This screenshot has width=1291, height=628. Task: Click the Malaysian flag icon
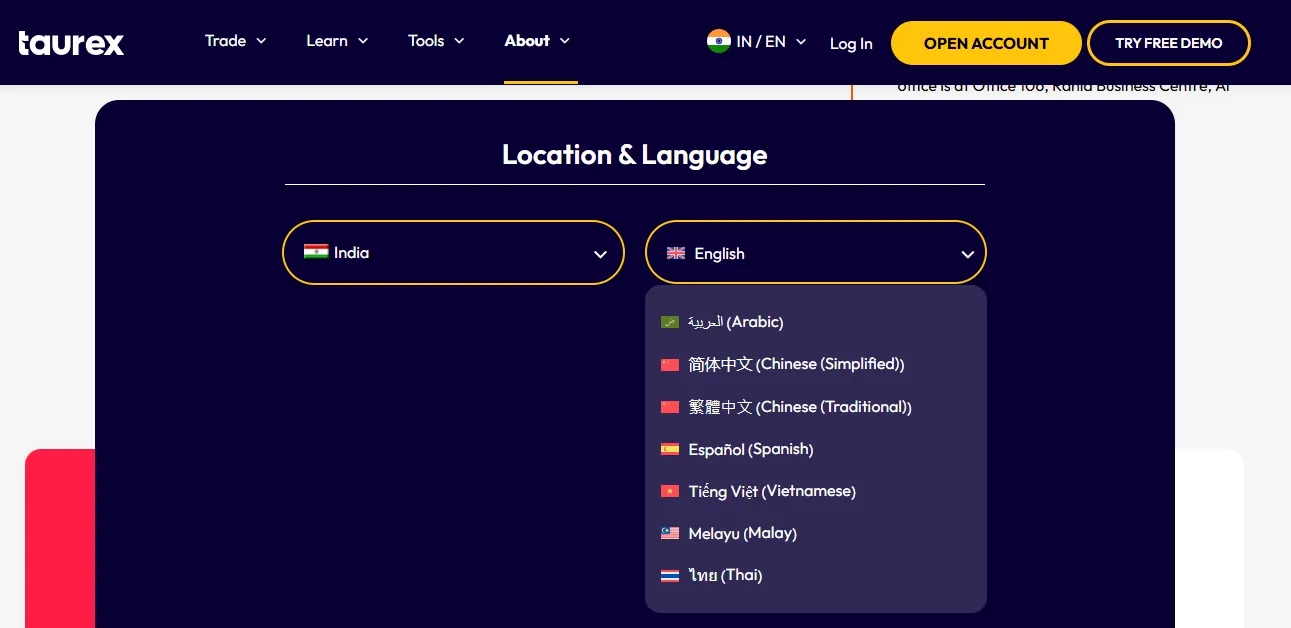pos(670,533)
